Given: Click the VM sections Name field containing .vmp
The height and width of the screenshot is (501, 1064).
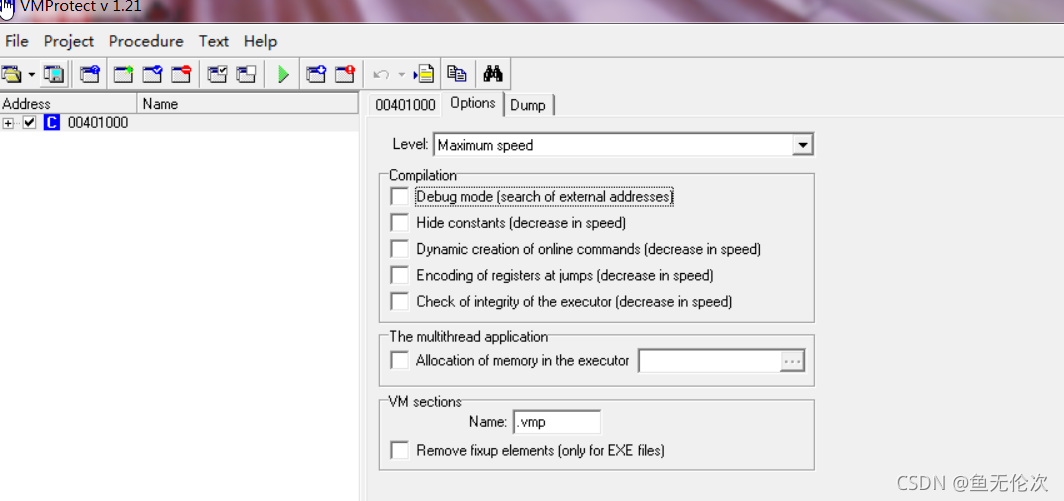Looking at the screenshot, I should pyautogui.click(x=557, y=422).
